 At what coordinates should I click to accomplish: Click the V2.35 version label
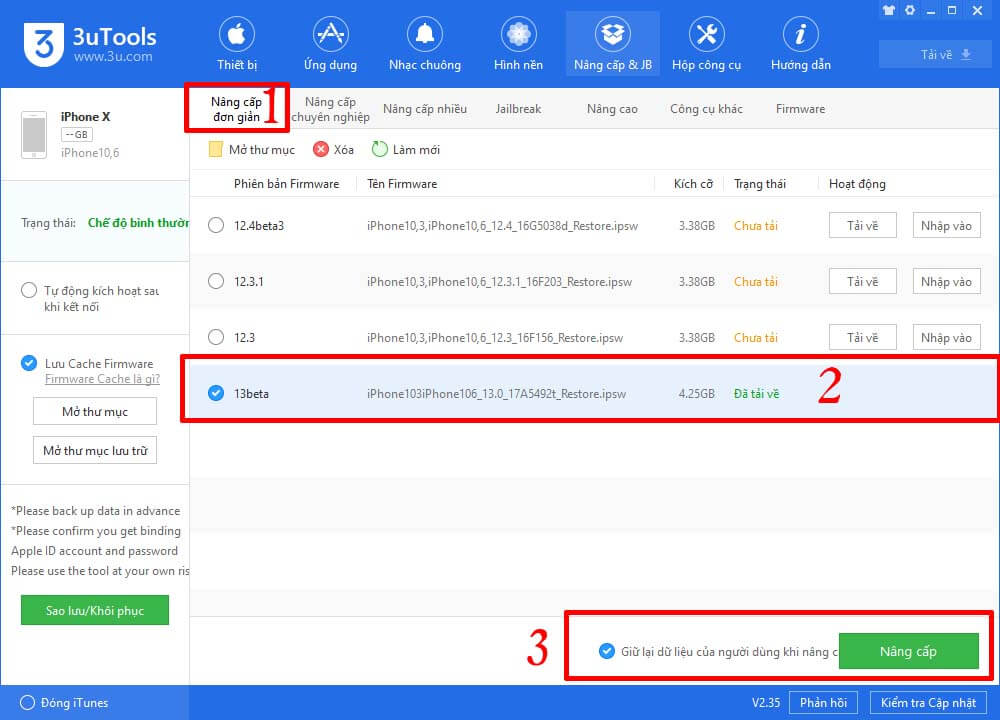click(765, 702)
